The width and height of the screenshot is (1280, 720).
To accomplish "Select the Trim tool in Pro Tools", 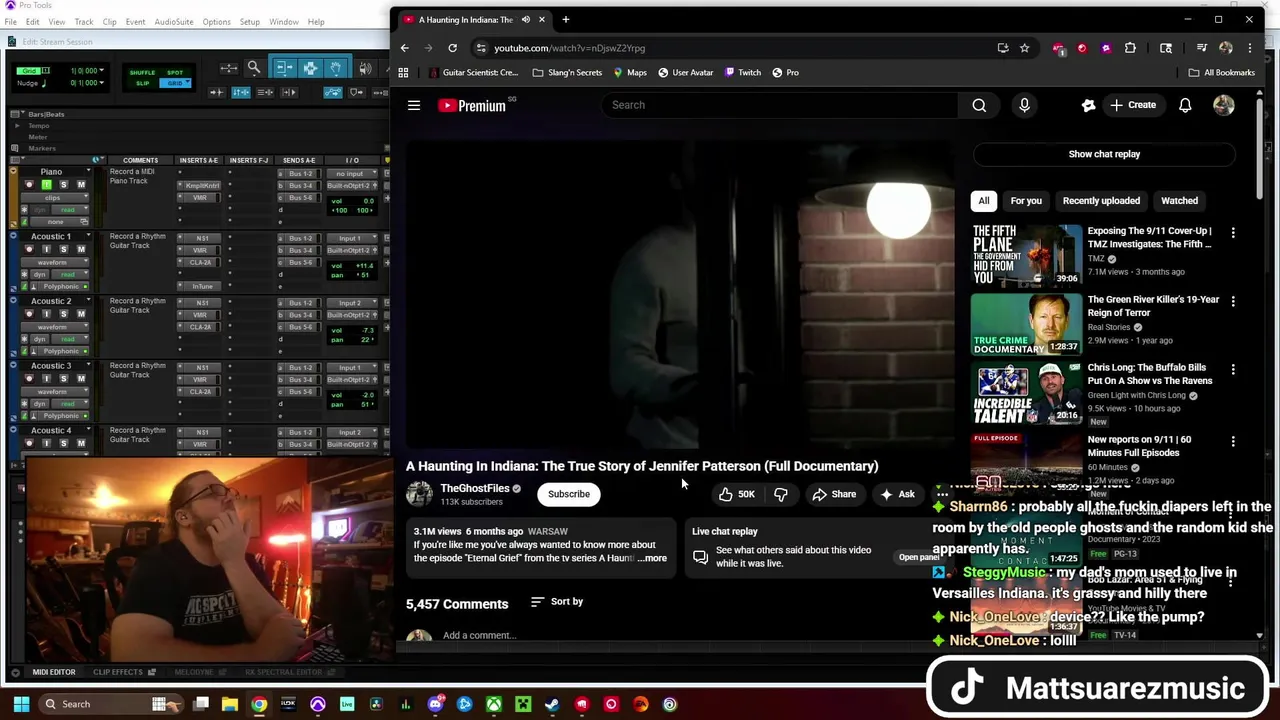I will 285,68.
